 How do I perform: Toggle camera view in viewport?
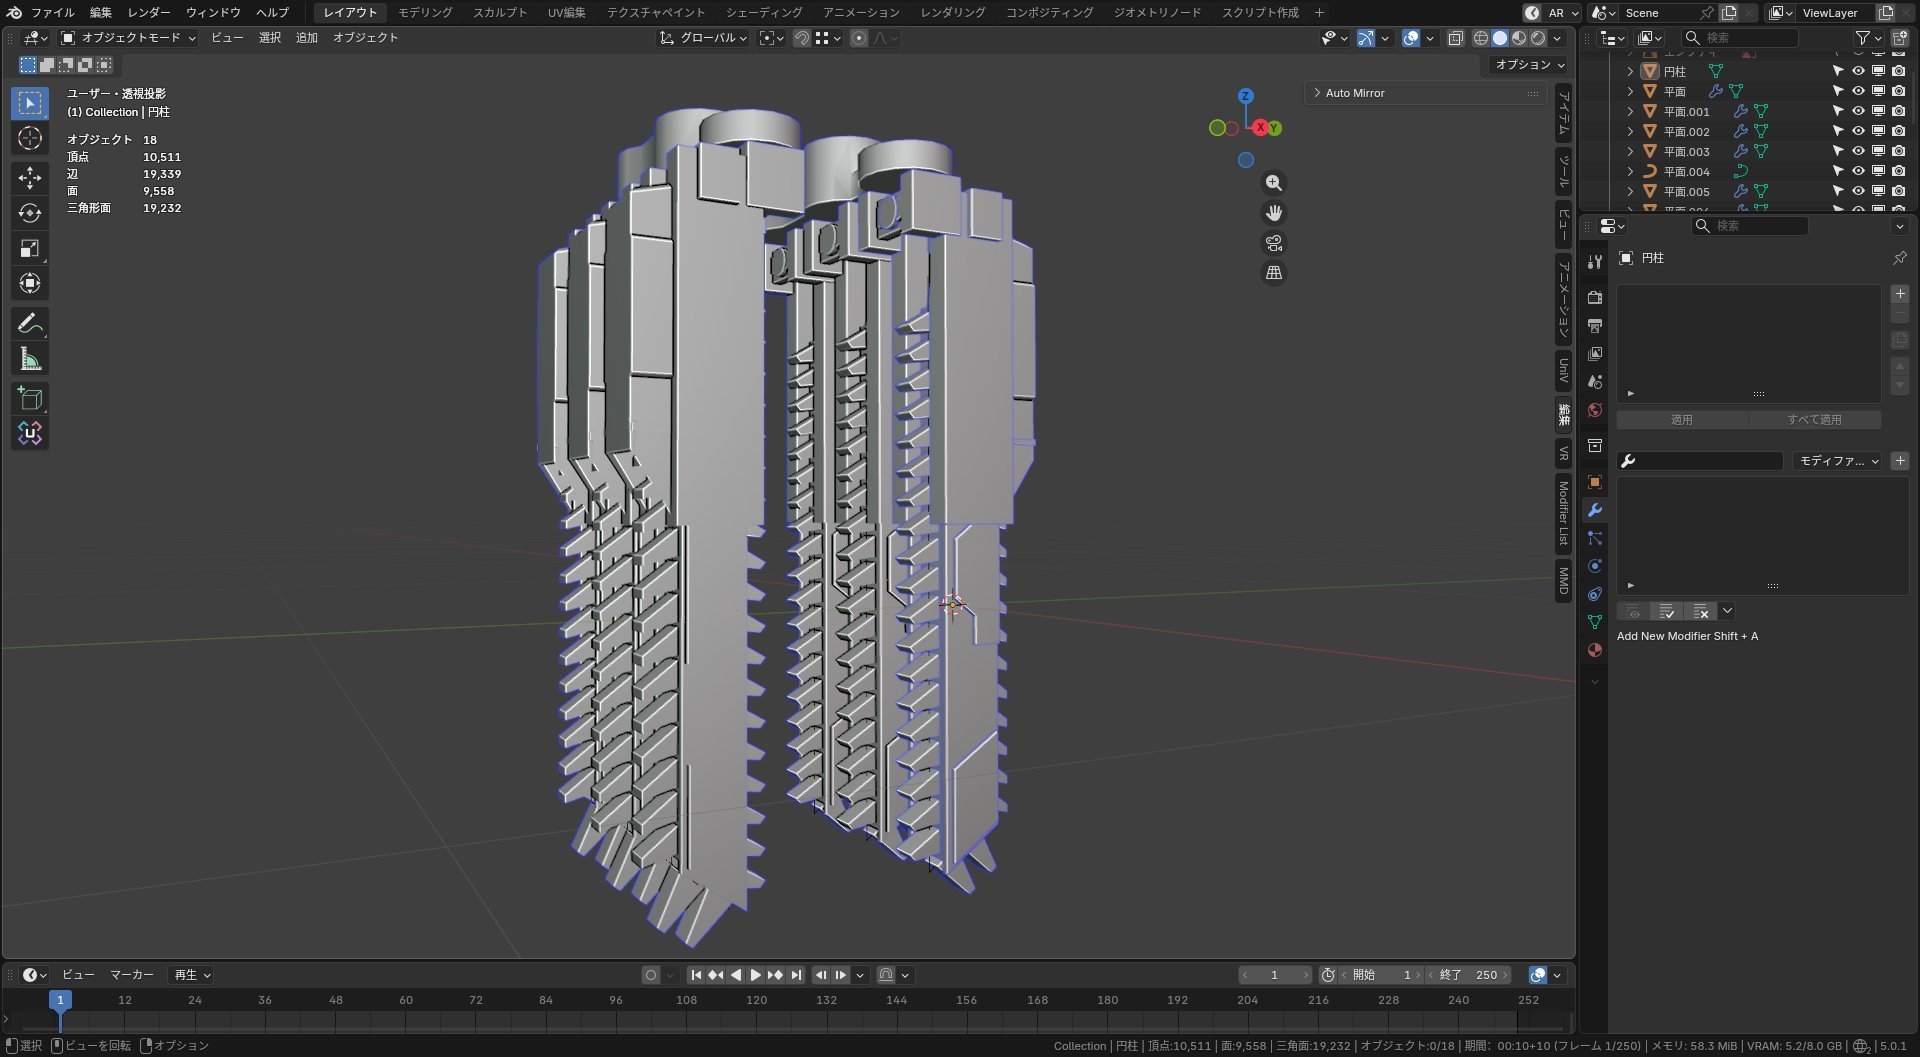tap(1273, 243)
